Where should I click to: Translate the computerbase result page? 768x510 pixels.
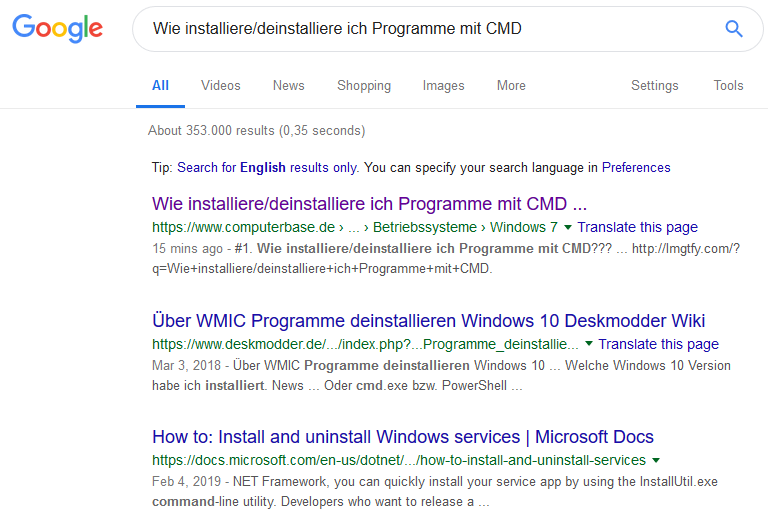tap(637, 227)
